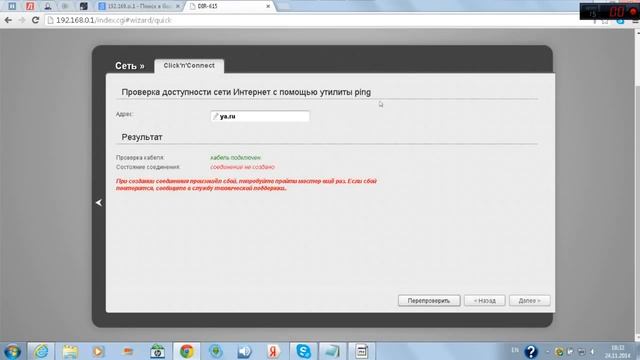Select the DIR-615 browser tab

pos(229,6)
